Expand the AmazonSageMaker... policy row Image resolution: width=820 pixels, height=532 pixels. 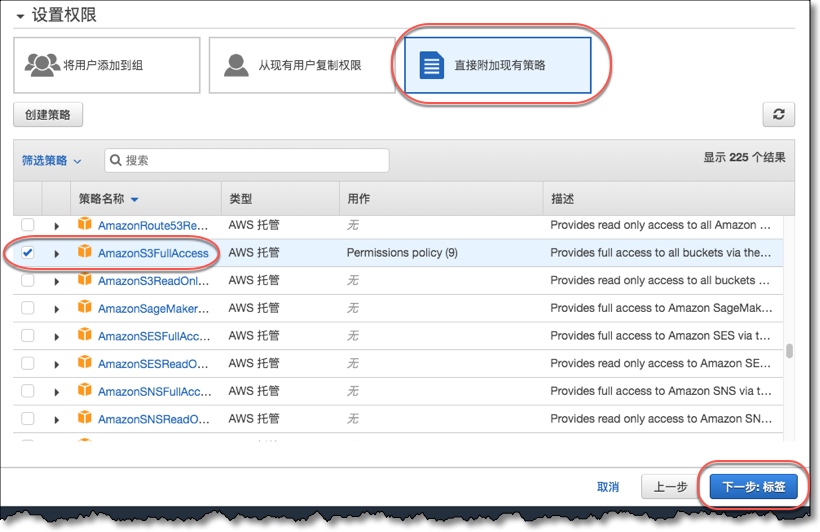click(x=56, y=309)
